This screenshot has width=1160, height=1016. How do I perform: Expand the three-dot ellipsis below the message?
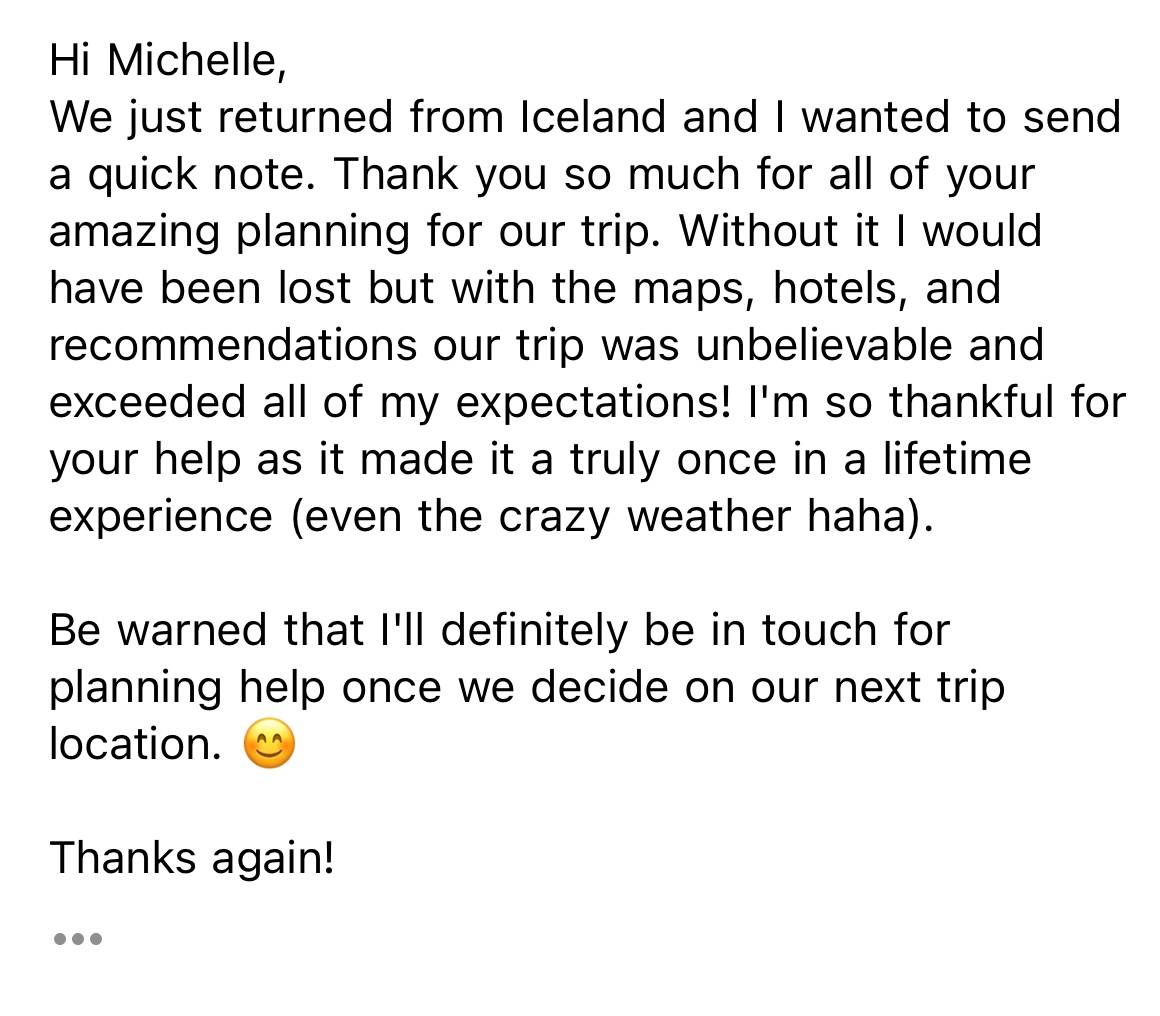point(77,939)
